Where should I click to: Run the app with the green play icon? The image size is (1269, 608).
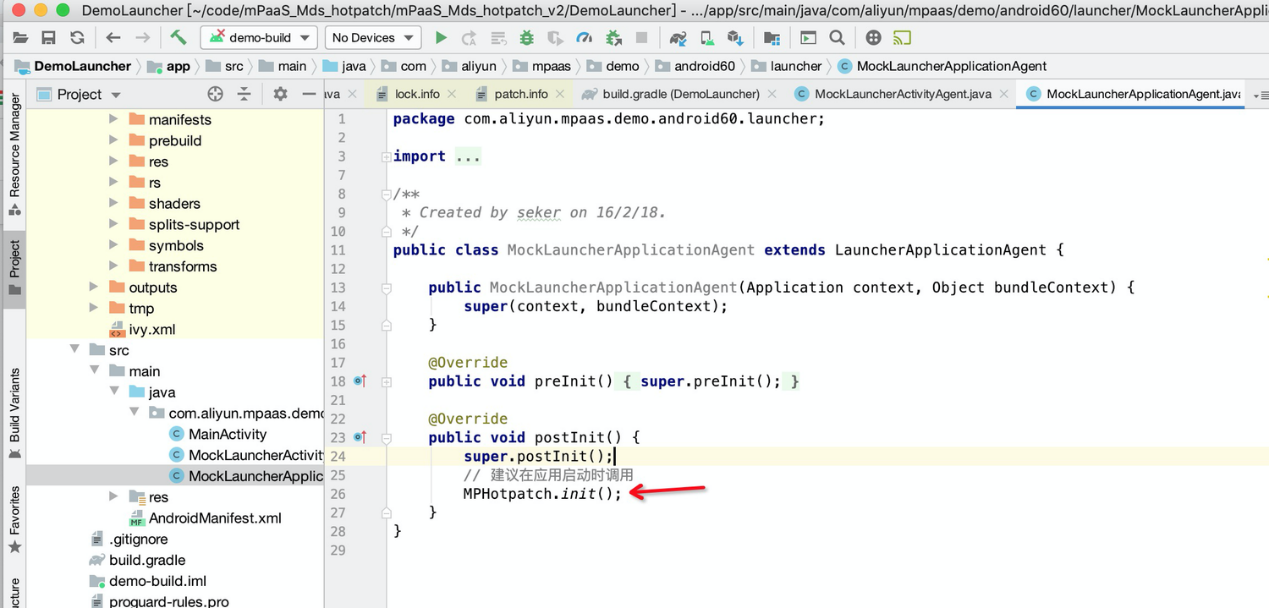pyautogui.click(x=441, y=38)
